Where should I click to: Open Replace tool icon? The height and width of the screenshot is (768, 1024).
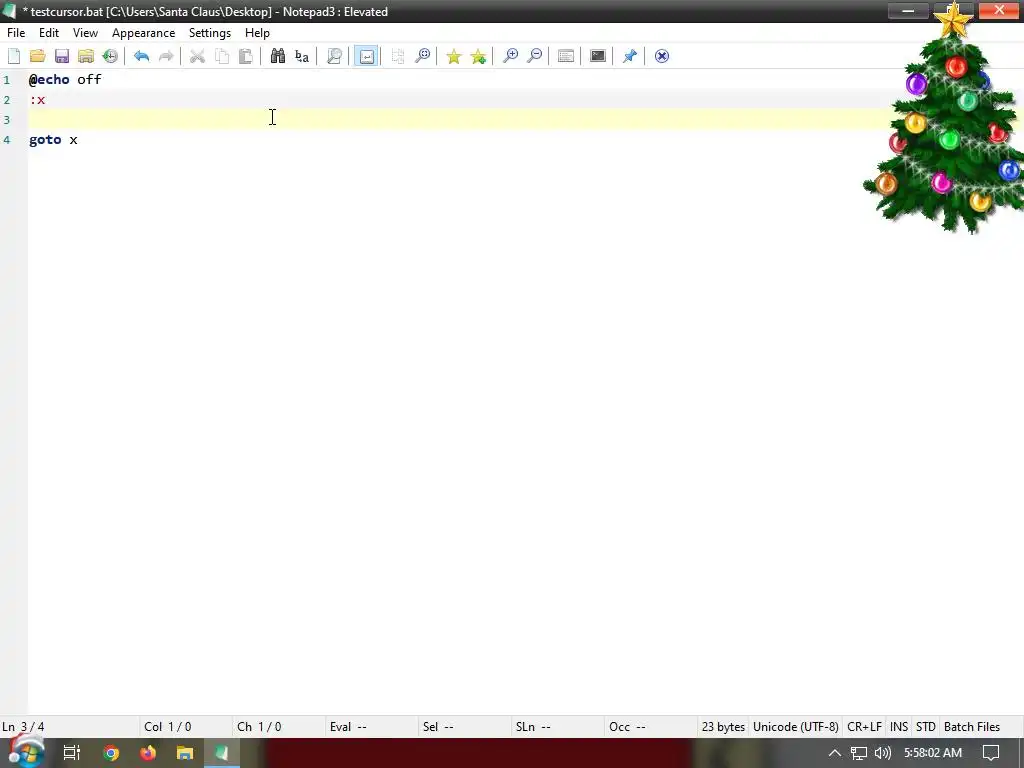[302, 56]
